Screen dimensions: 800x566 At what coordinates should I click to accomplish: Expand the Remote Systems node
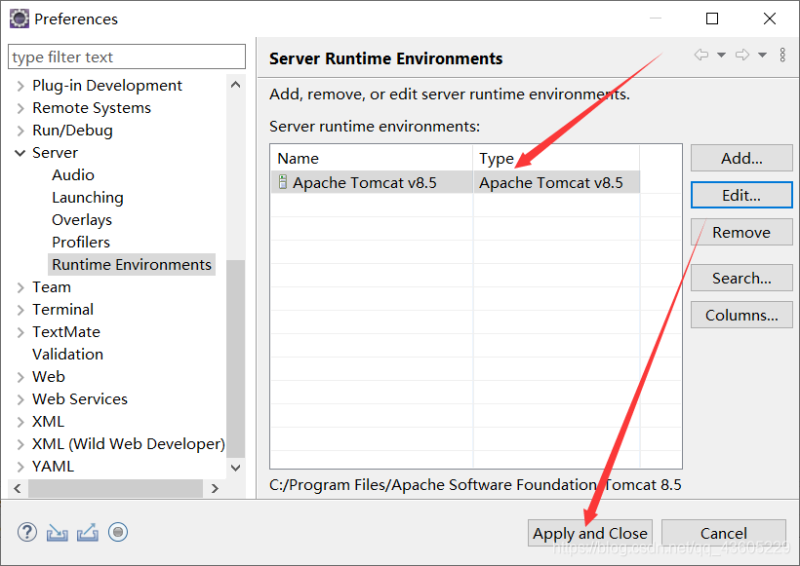[20, 108]
